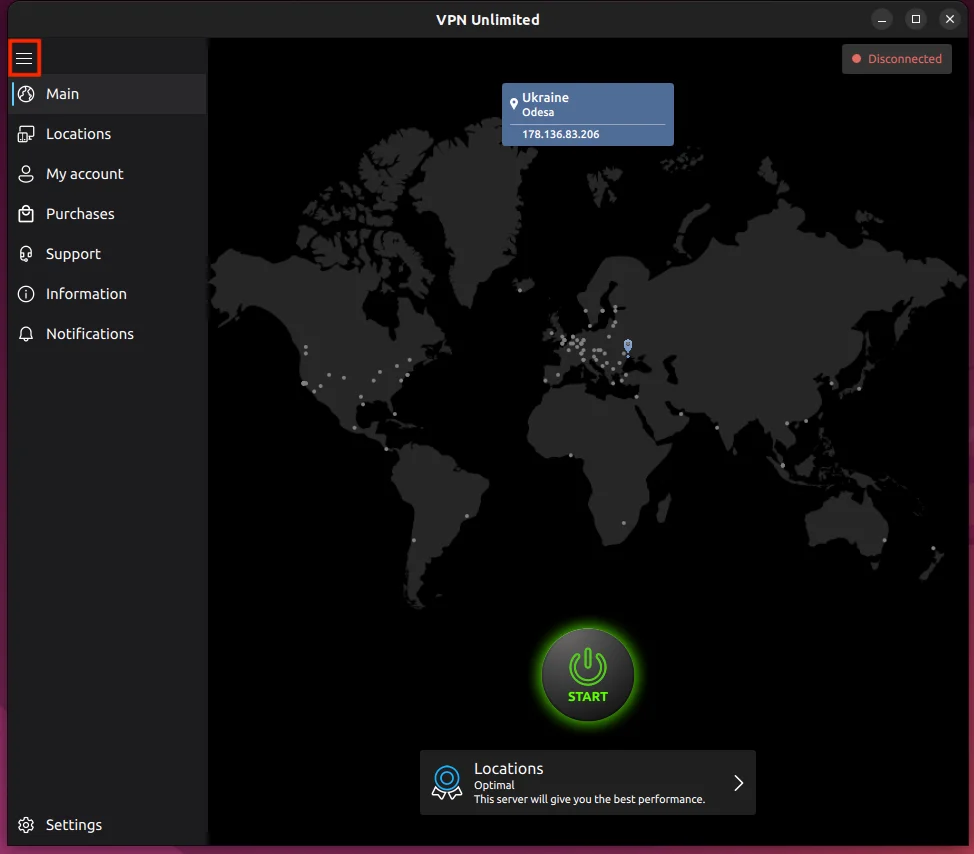Screen dimensions: 974x854
Task: Click the My account person icon
Action: (x=27, y=174)
